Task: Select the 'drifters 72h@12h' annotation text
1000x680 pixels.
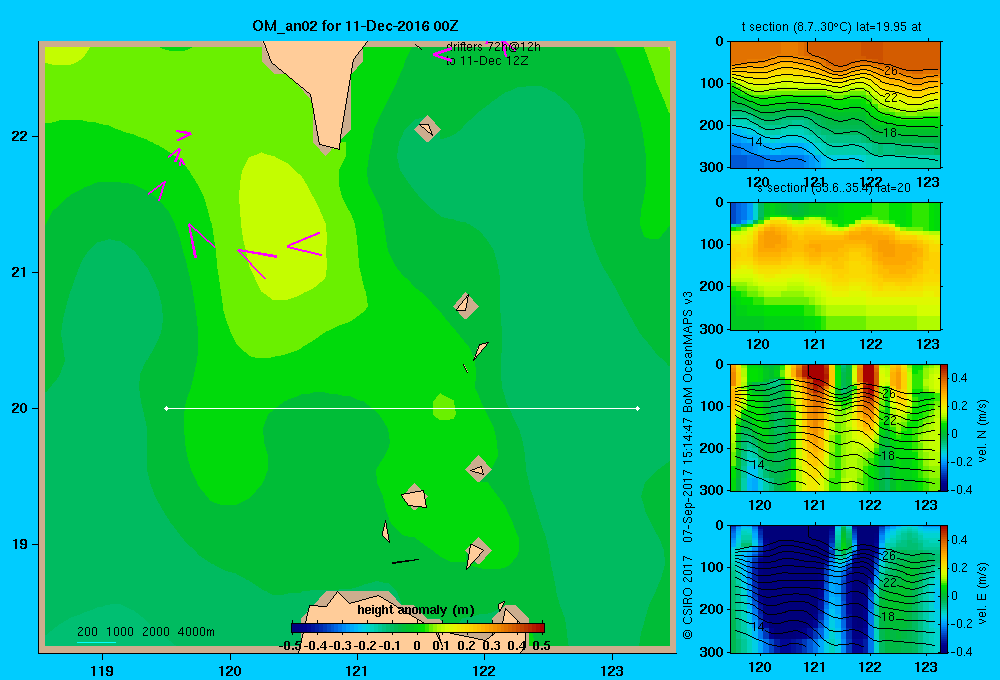Action: pyautogui.click(x=493, y=47)
